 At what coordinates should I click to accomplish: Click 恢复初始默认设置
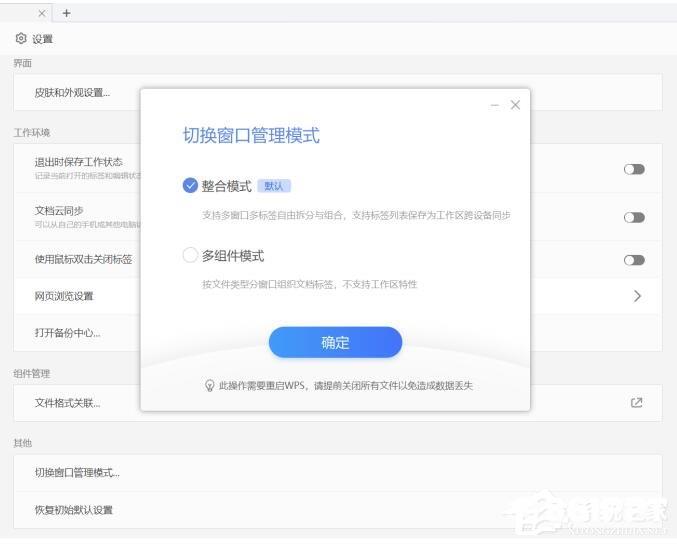point(73,510)
